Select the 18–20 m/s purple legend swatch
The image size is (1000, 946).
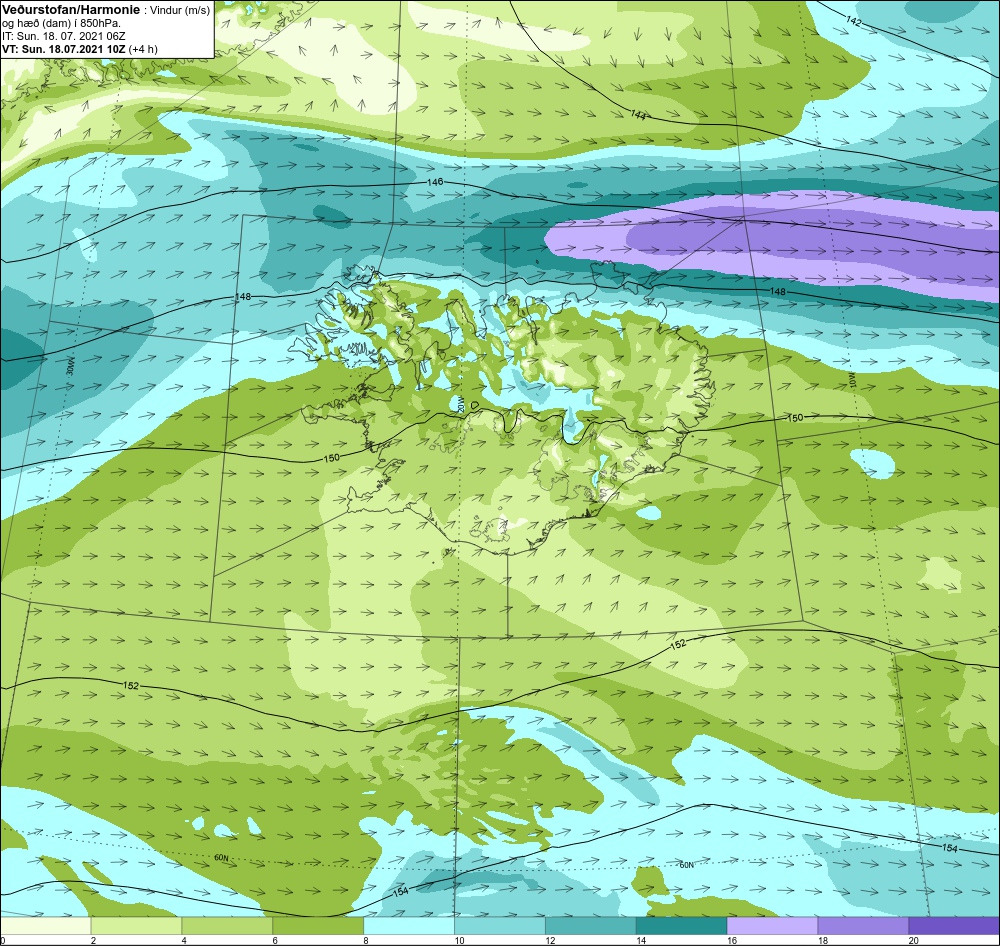point(864,925)
